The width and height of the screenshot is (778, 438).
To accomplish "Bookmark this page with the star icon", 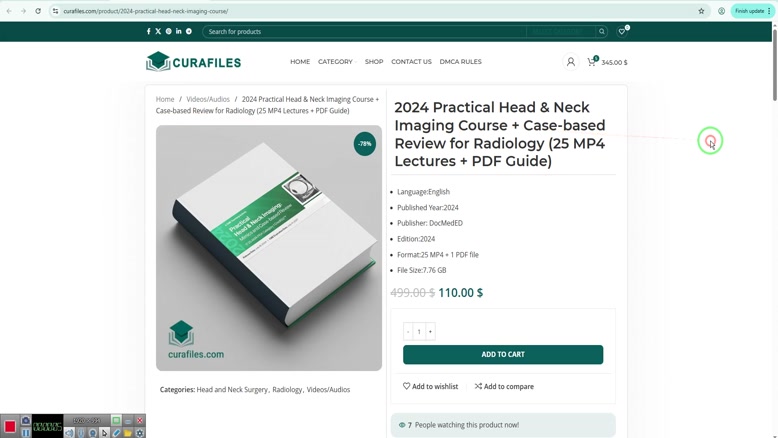I will pos(701,11).
